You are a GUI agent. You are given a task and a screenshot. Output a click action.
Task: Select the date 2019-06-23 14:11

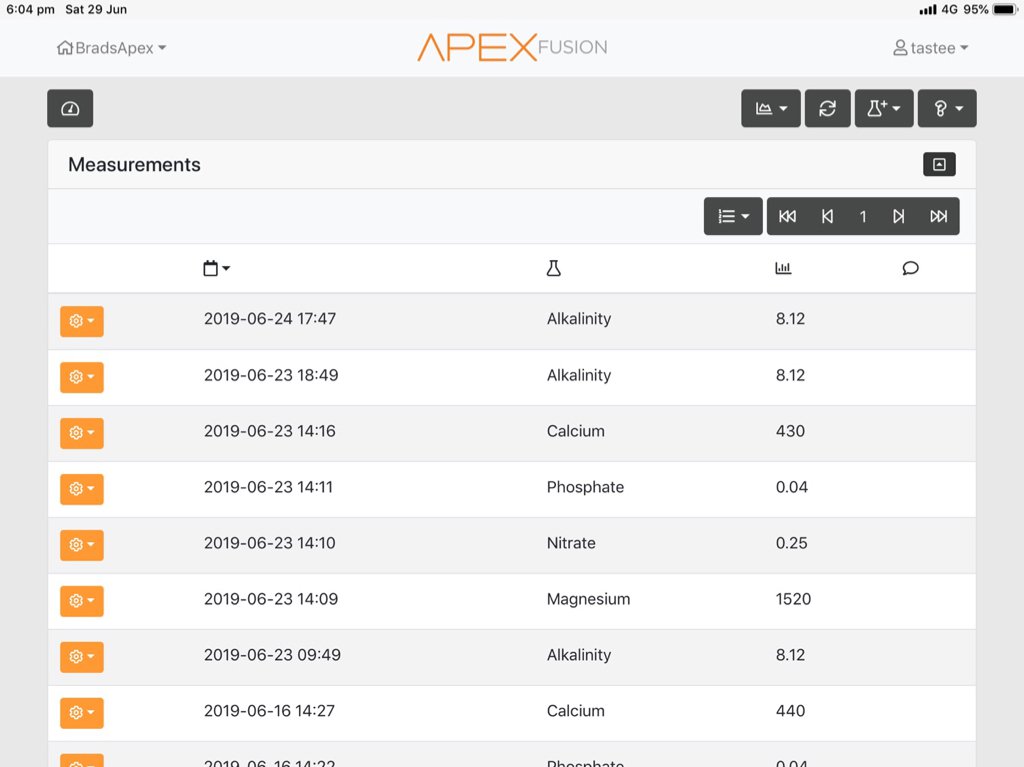point(268,487)
